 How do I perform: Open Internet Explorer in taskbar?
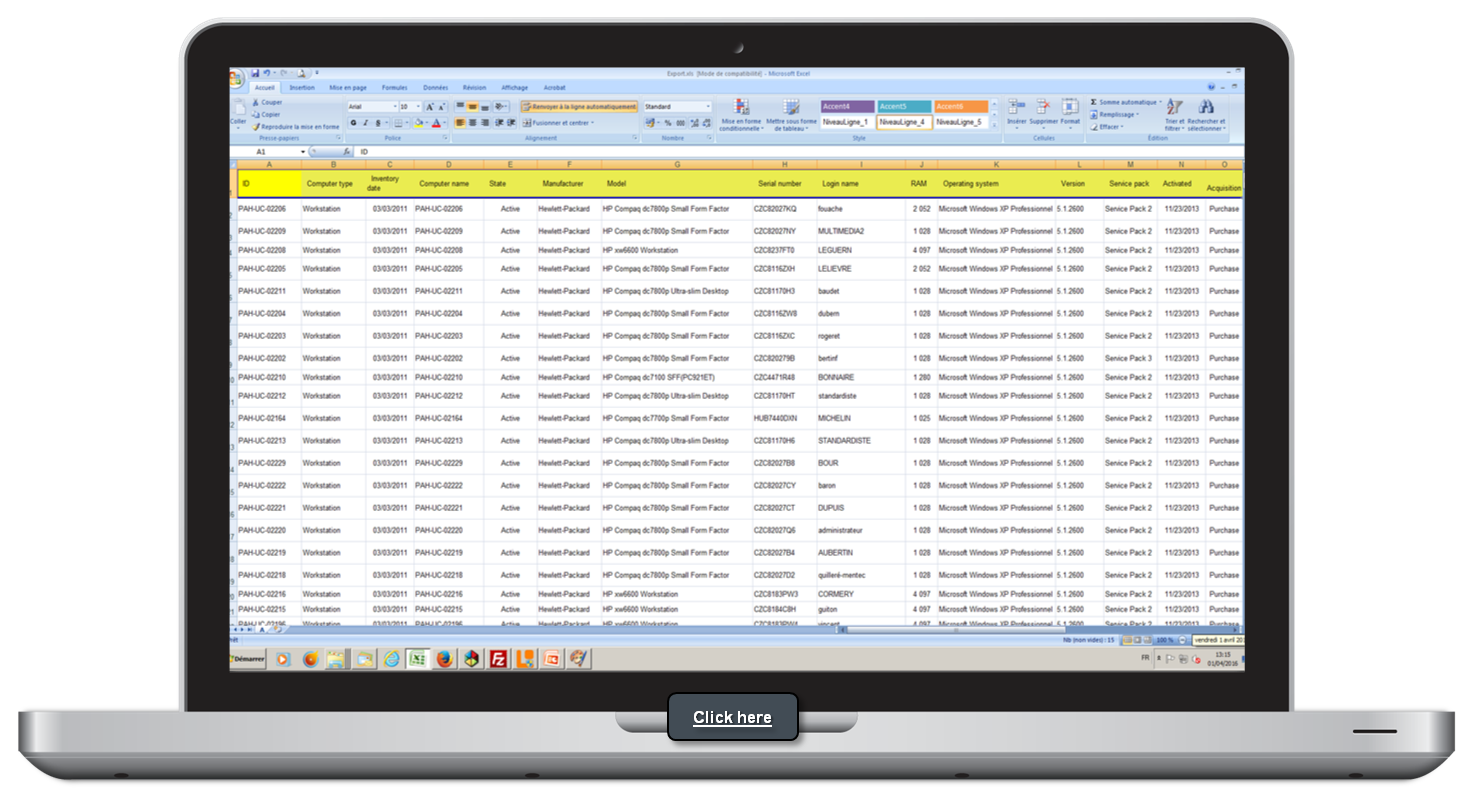(391, 659)
